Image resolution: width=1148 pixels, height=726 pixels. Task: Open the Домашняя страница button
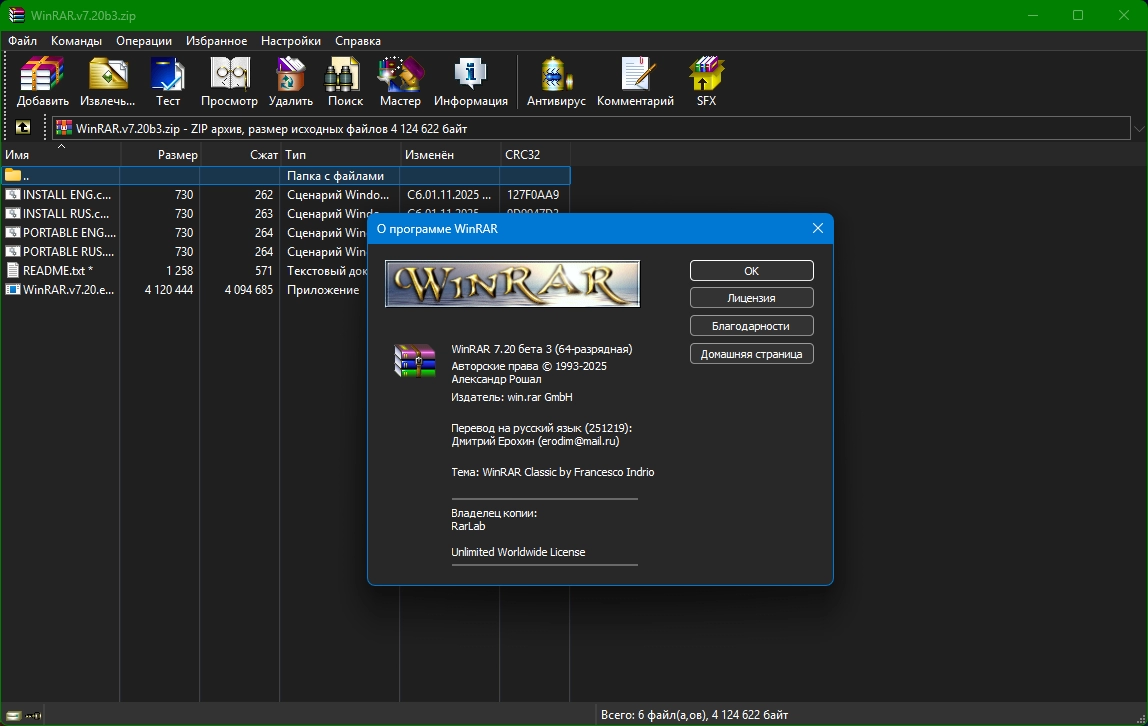tap(751, 354)
